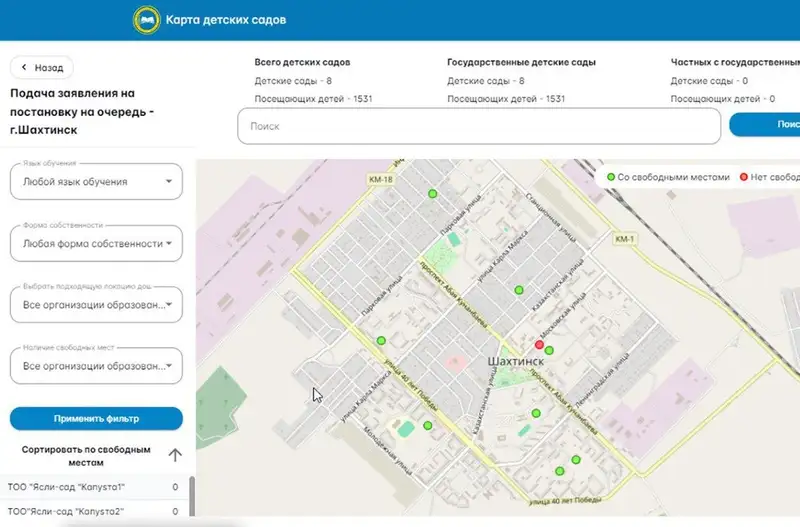Screen dimensions: 800x527
Task: Click into the 'Поиск' search field
Action: pyautogui.click(x=478, y=127)
